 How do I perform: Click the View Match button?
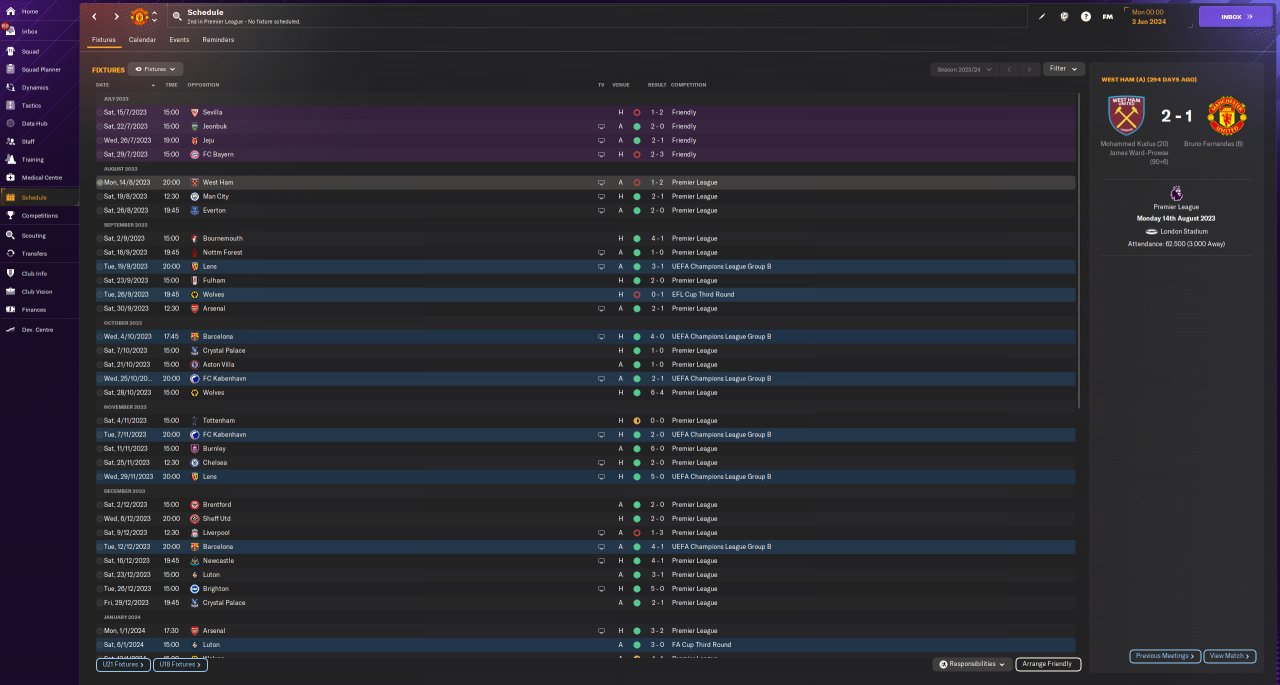tap(1230, 656)
